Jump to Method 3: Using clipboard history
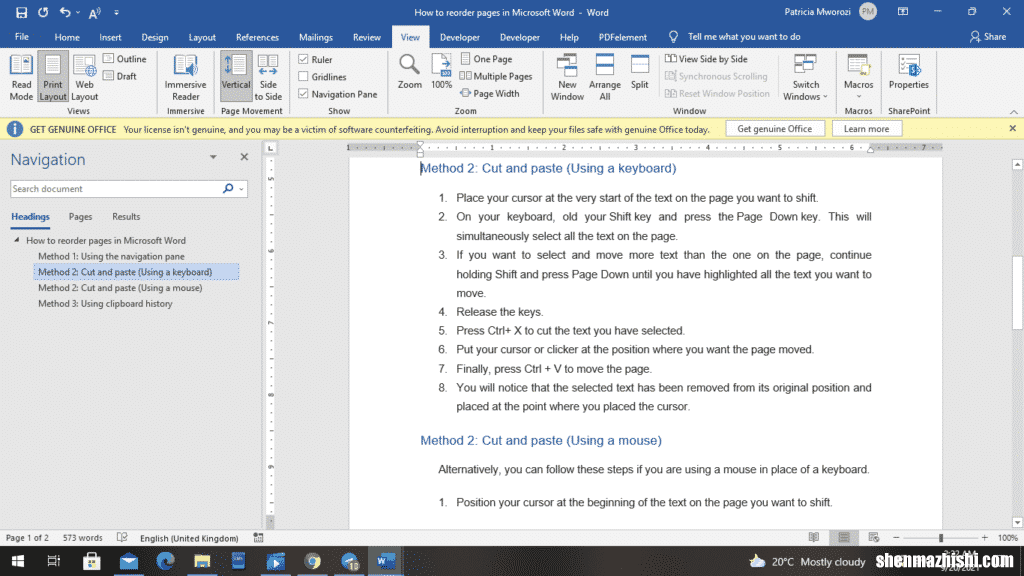This screenshot has height=576, width=1024. (105, 304)
